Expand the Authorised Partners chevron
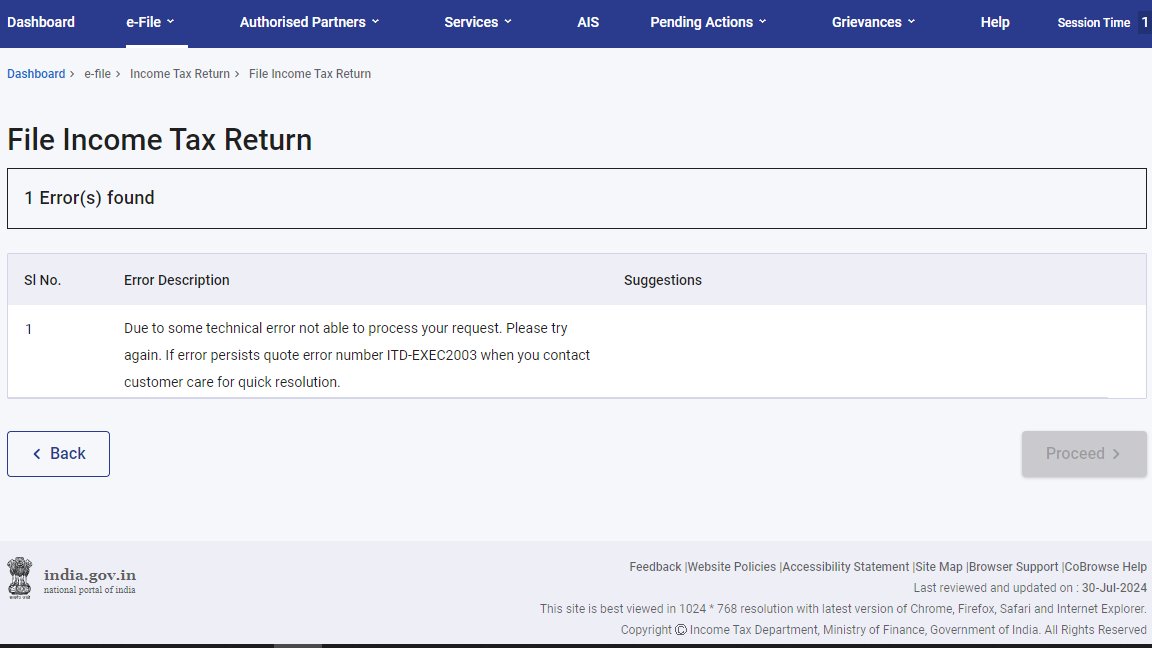The width and height of the screenshot is (1152, 648). [x=375, y=22]
